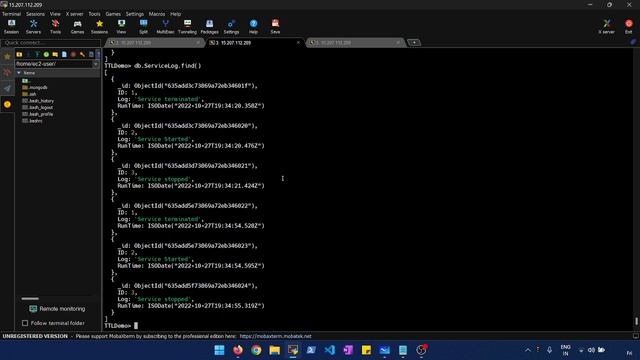Open the Tools toolbar button
Screen dimensions: 640x360
56,27
